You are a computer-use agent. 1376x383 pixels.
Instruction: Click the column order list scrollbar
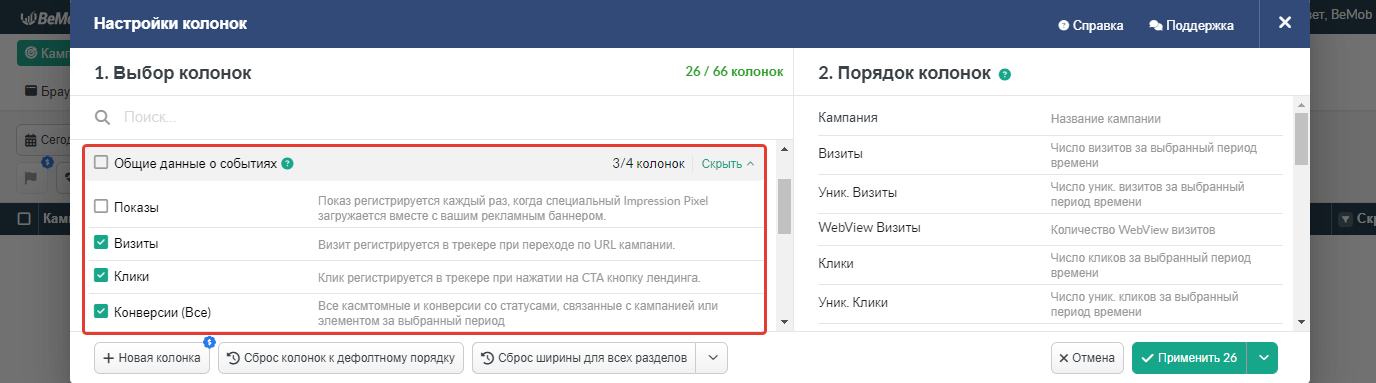pyautogui.click(x=1301, y=138)
